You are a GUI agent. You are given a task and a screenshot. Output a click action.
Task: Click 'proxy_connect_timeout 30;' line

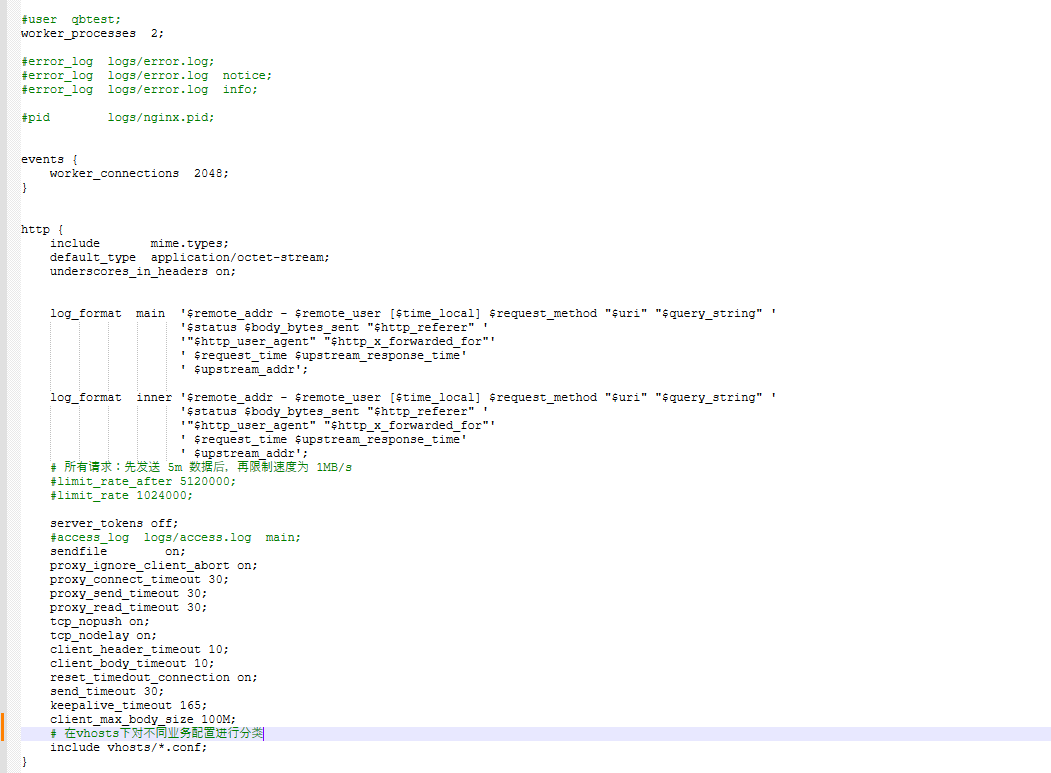(x=139, y=580)
